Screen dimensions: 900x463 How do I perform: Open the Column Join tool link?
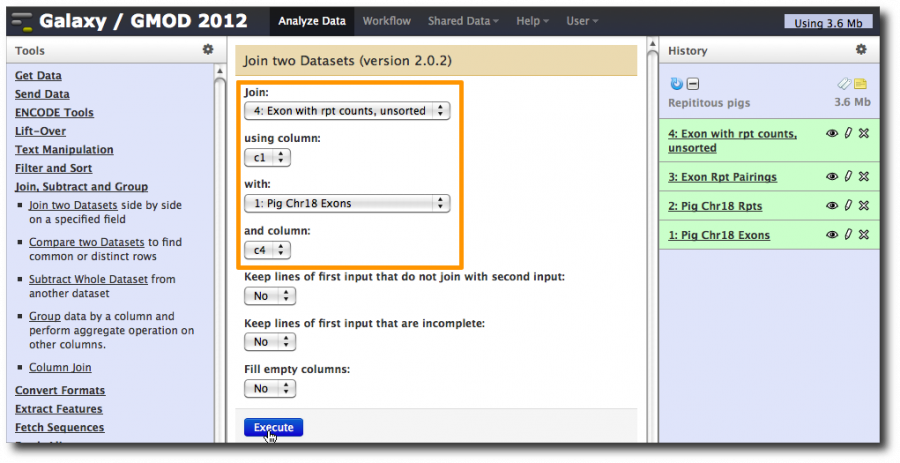click(x=60, y=367)
